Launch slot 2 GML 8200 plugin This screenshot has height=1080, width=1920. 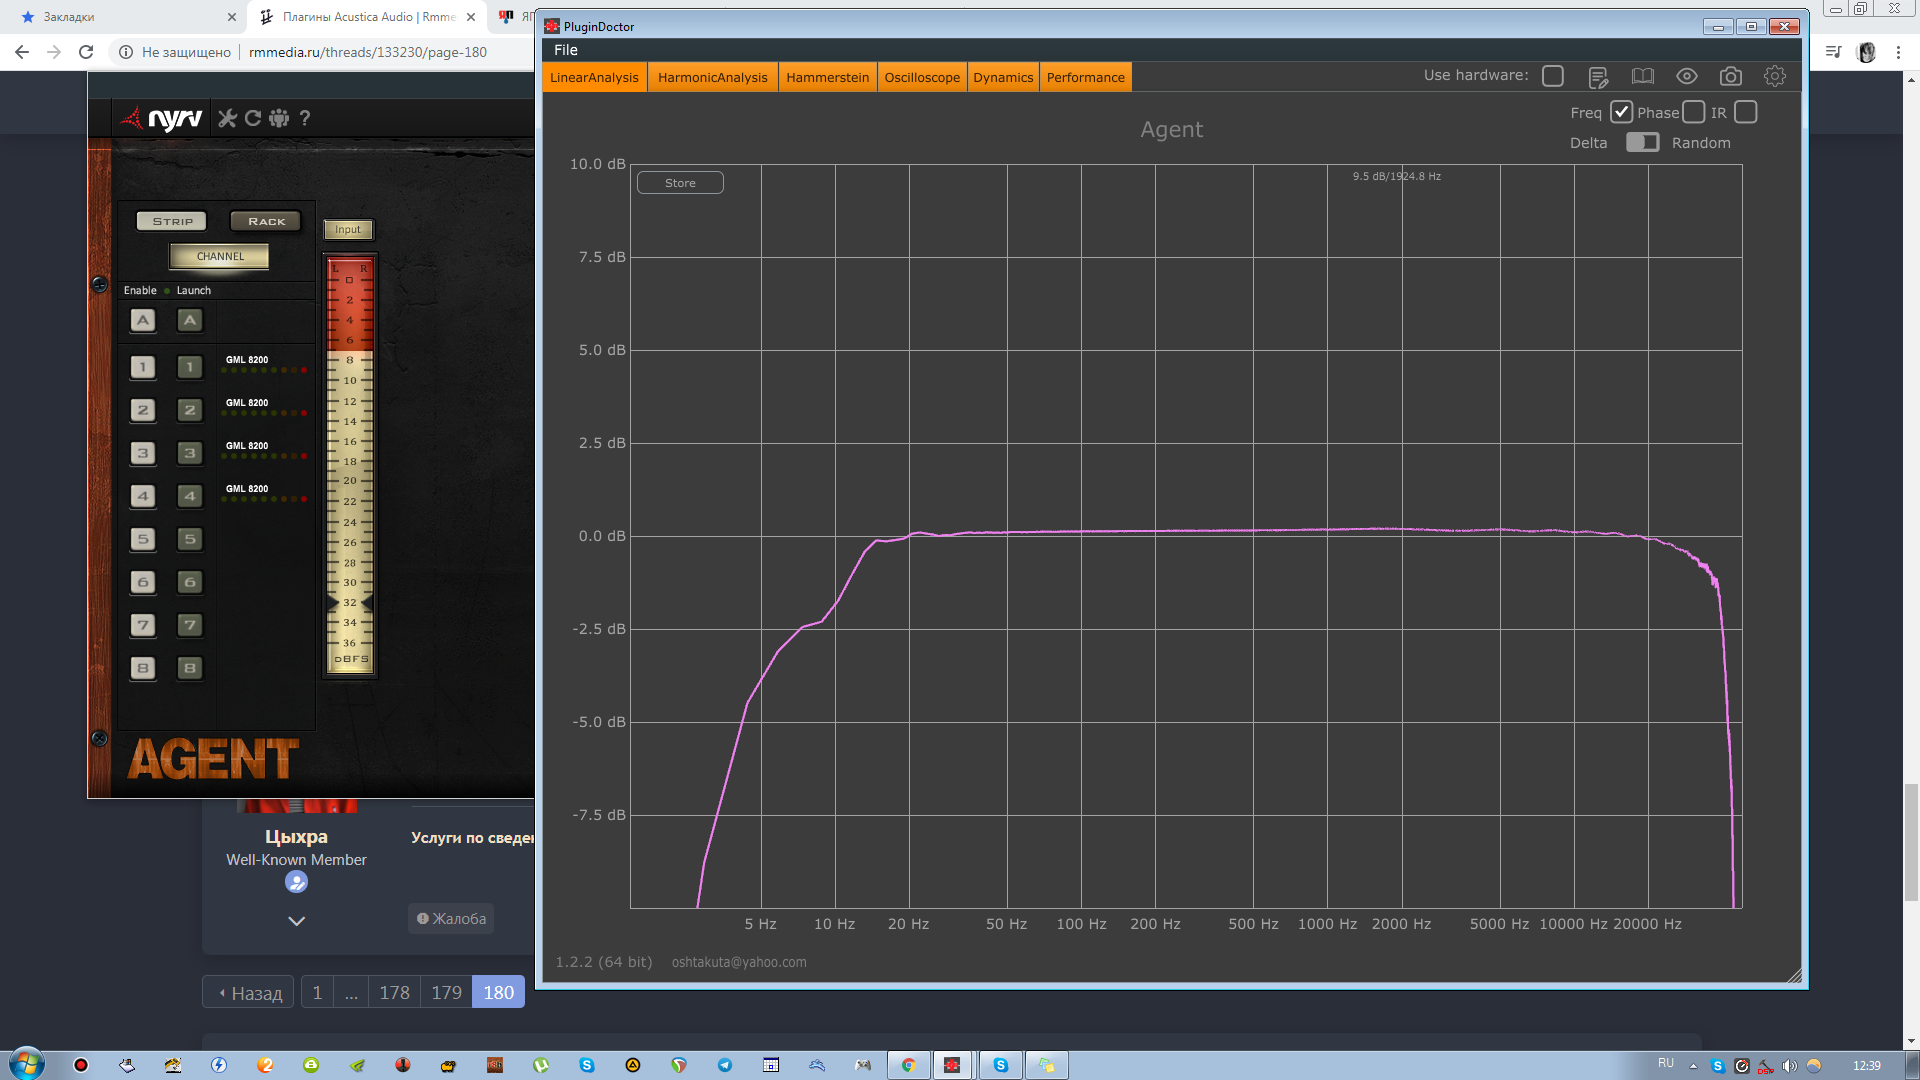[x=190, y=410]
